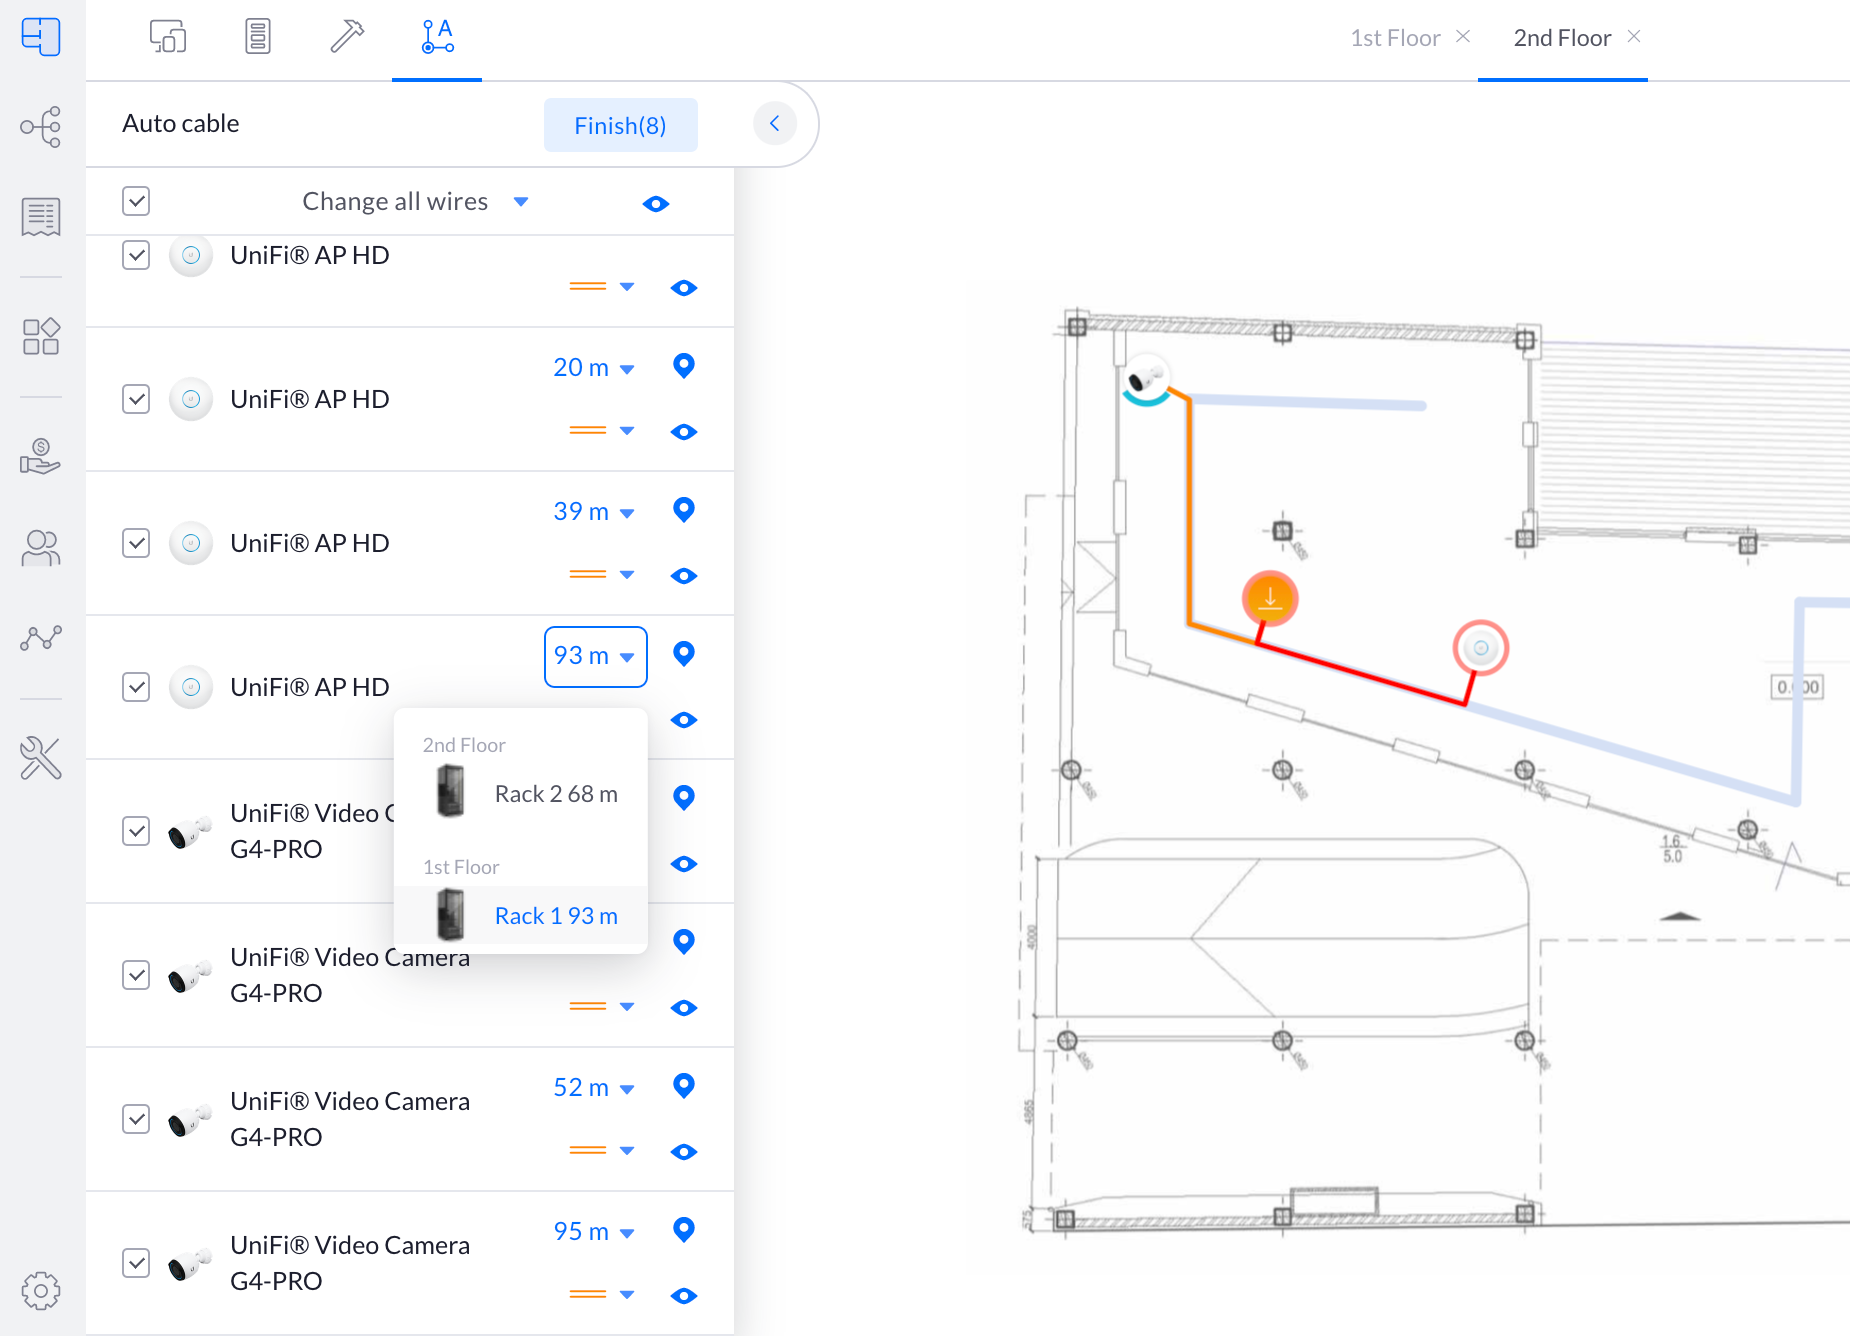Open the 39 m cable length dropdown

tap(594, 512)
